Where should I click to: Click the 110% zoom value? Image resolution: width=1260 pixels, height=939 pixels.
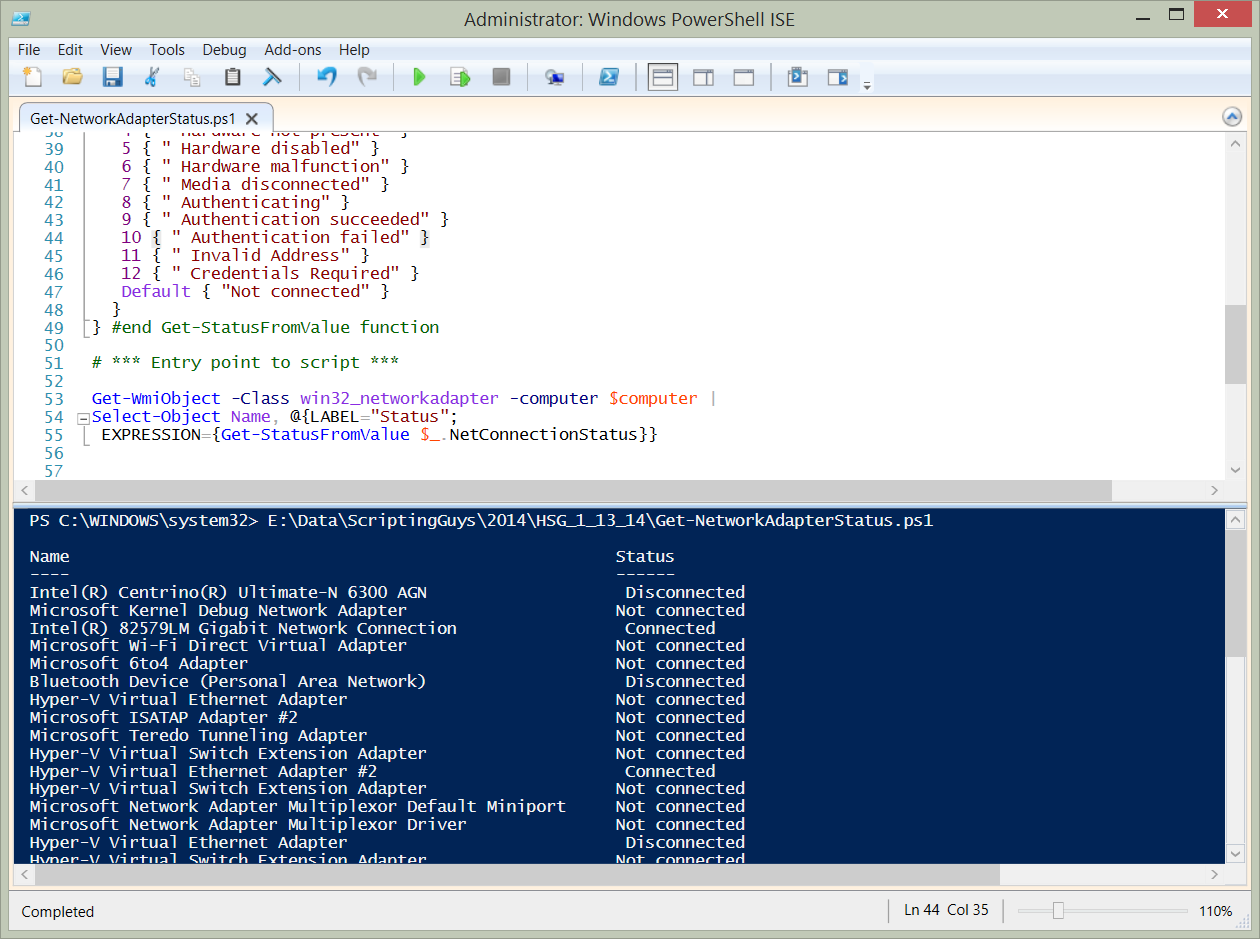coord(1215,911)
